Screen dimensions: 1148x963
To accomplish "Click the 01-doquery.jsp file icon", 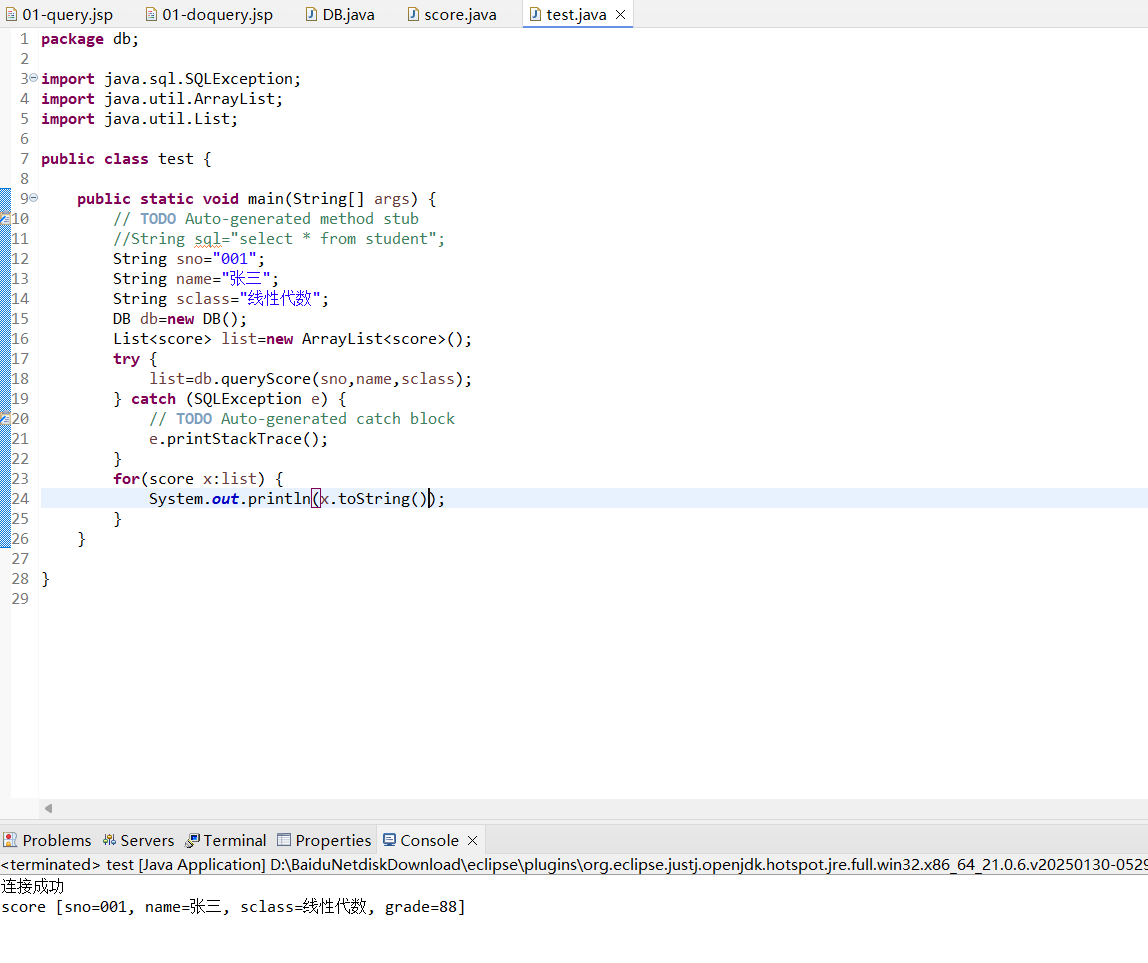I will (x=152, y=15).
